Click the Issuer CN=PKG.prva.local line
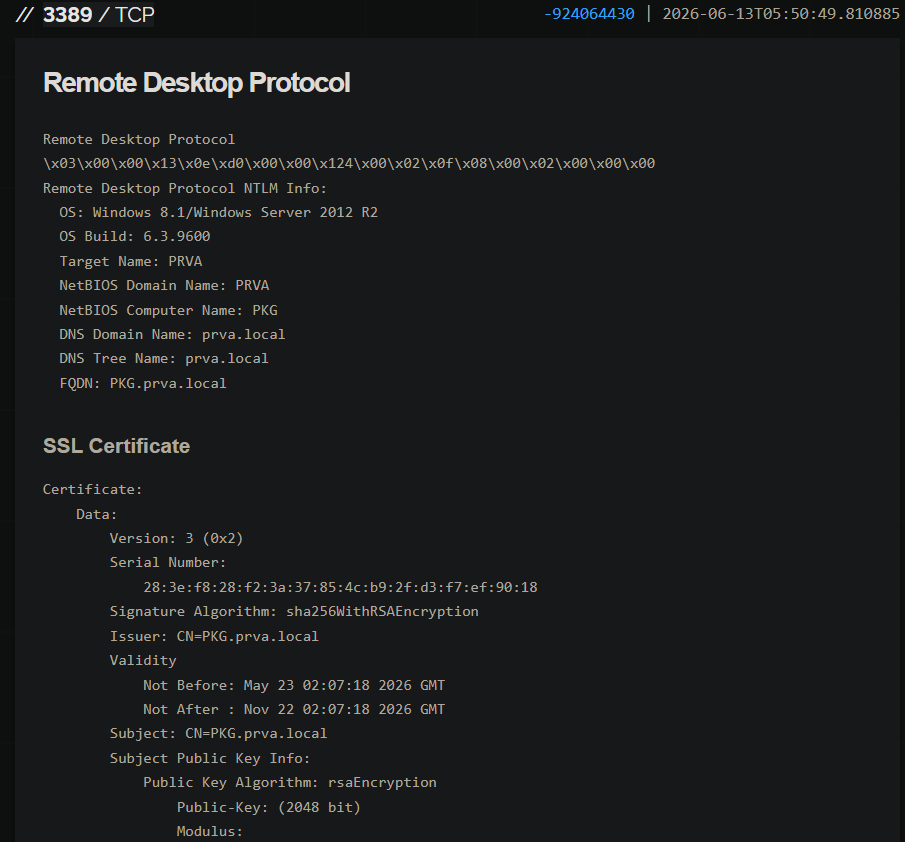This screenshot has width=905, height=842. [214, 637]
